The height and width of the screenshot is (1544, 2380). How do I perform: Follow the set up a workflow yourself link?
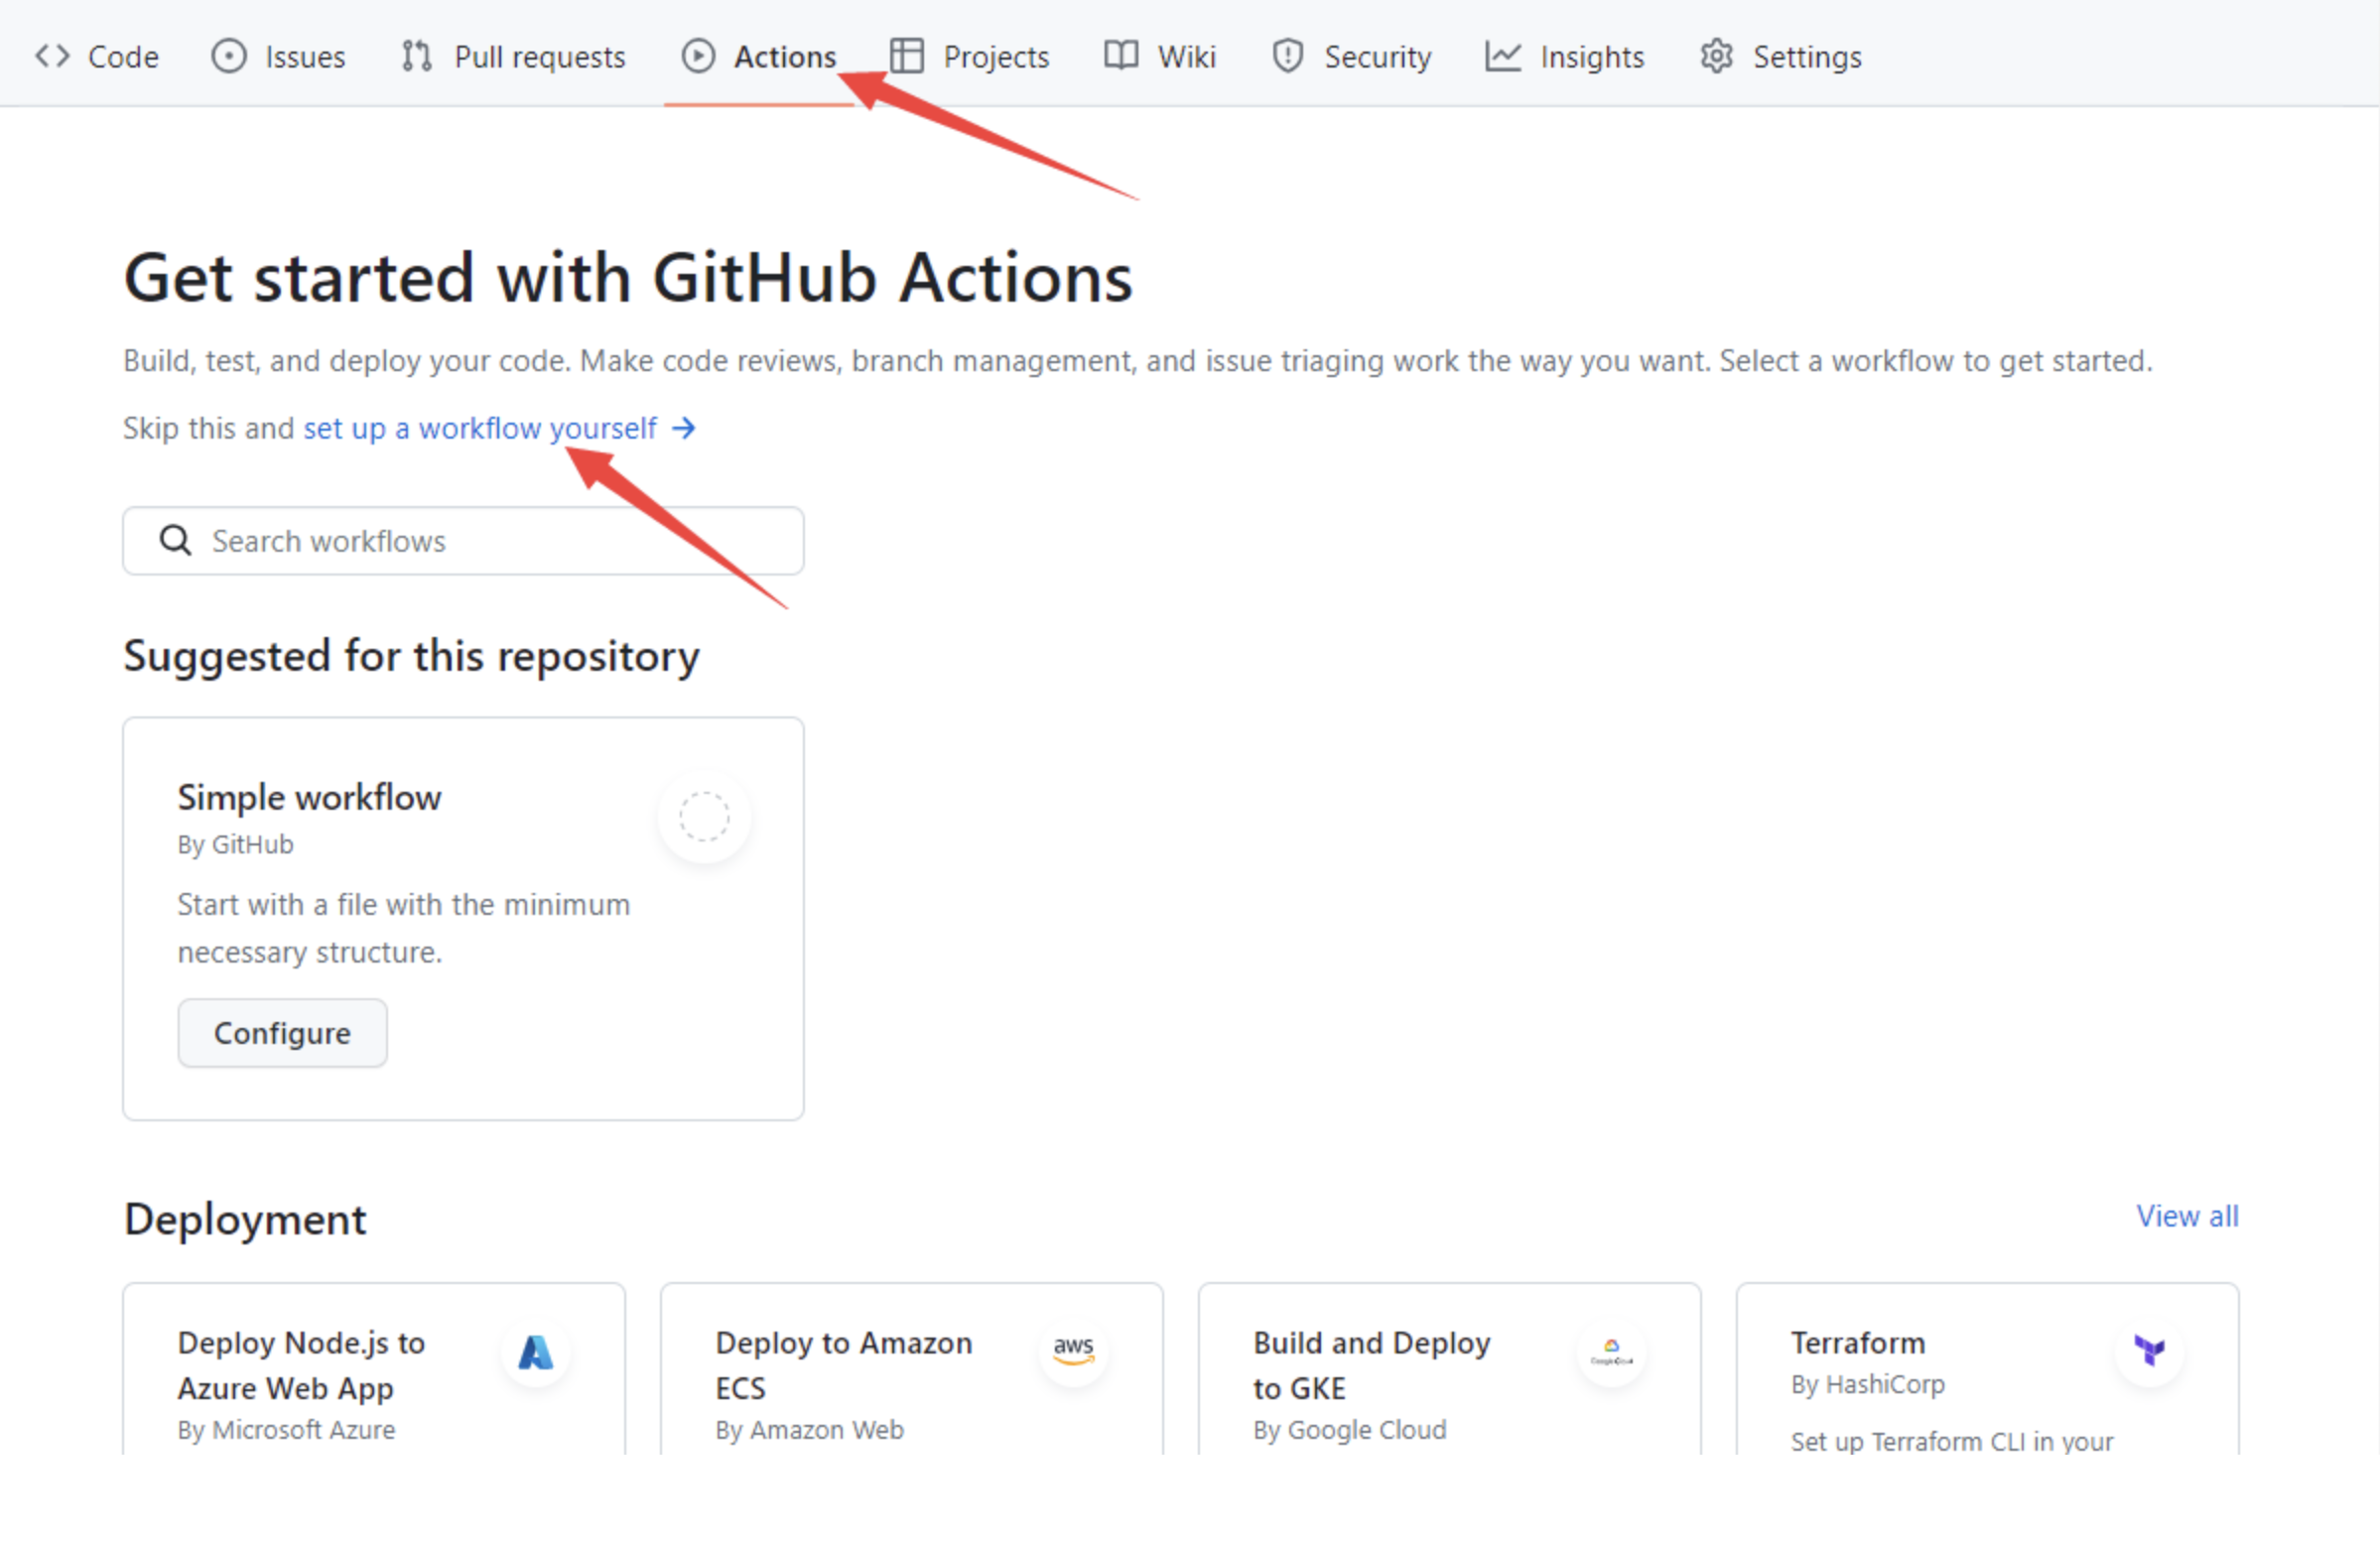[x=480, y=428]
